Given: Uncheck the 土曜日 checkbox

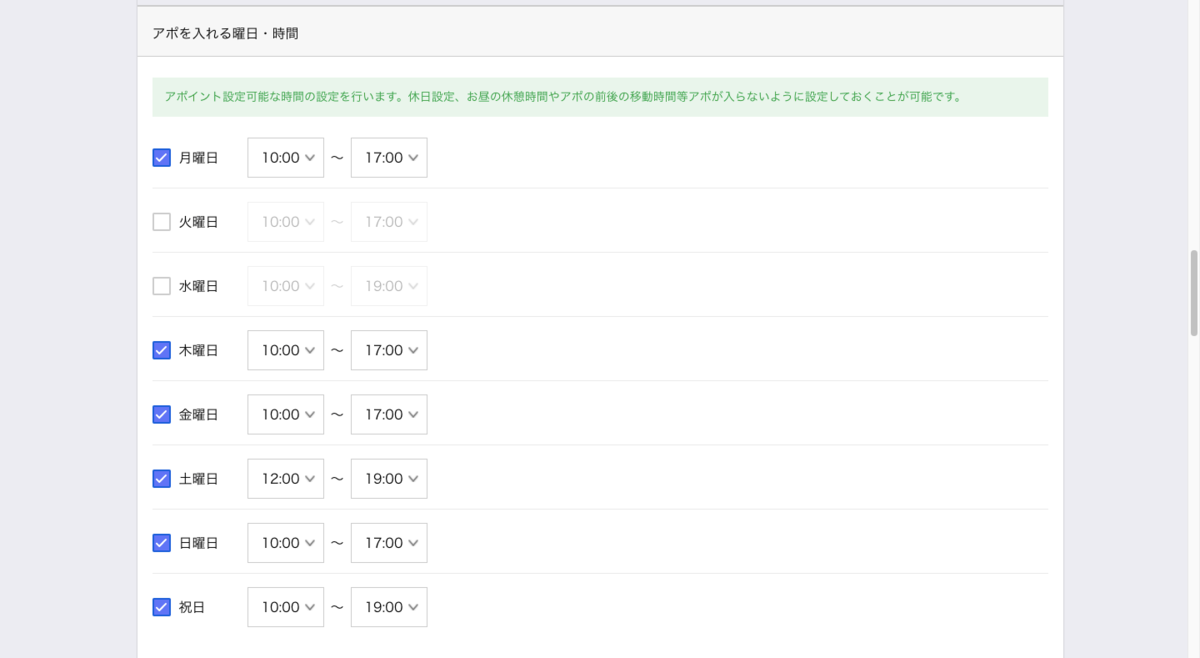Looking at the screenshot, I should click(x=161, y=478).
